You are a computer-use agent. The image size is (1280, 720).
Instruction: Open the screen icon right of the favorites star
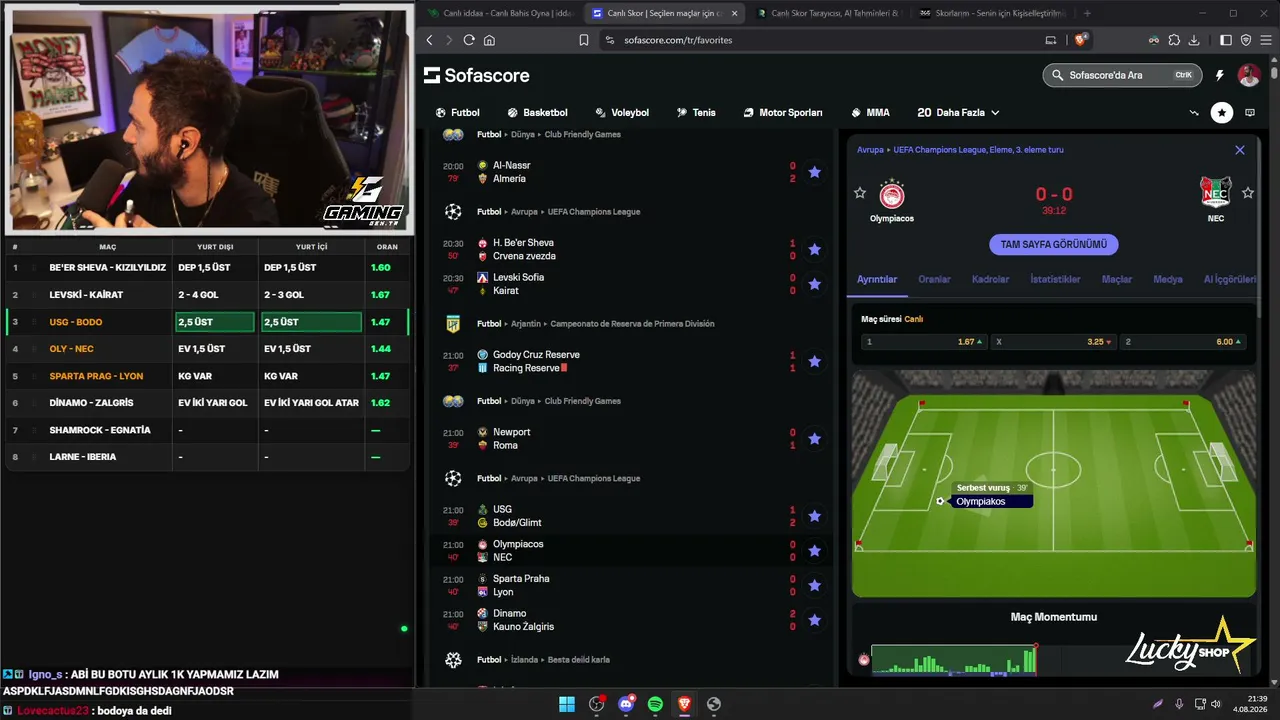coord(1250,113)
